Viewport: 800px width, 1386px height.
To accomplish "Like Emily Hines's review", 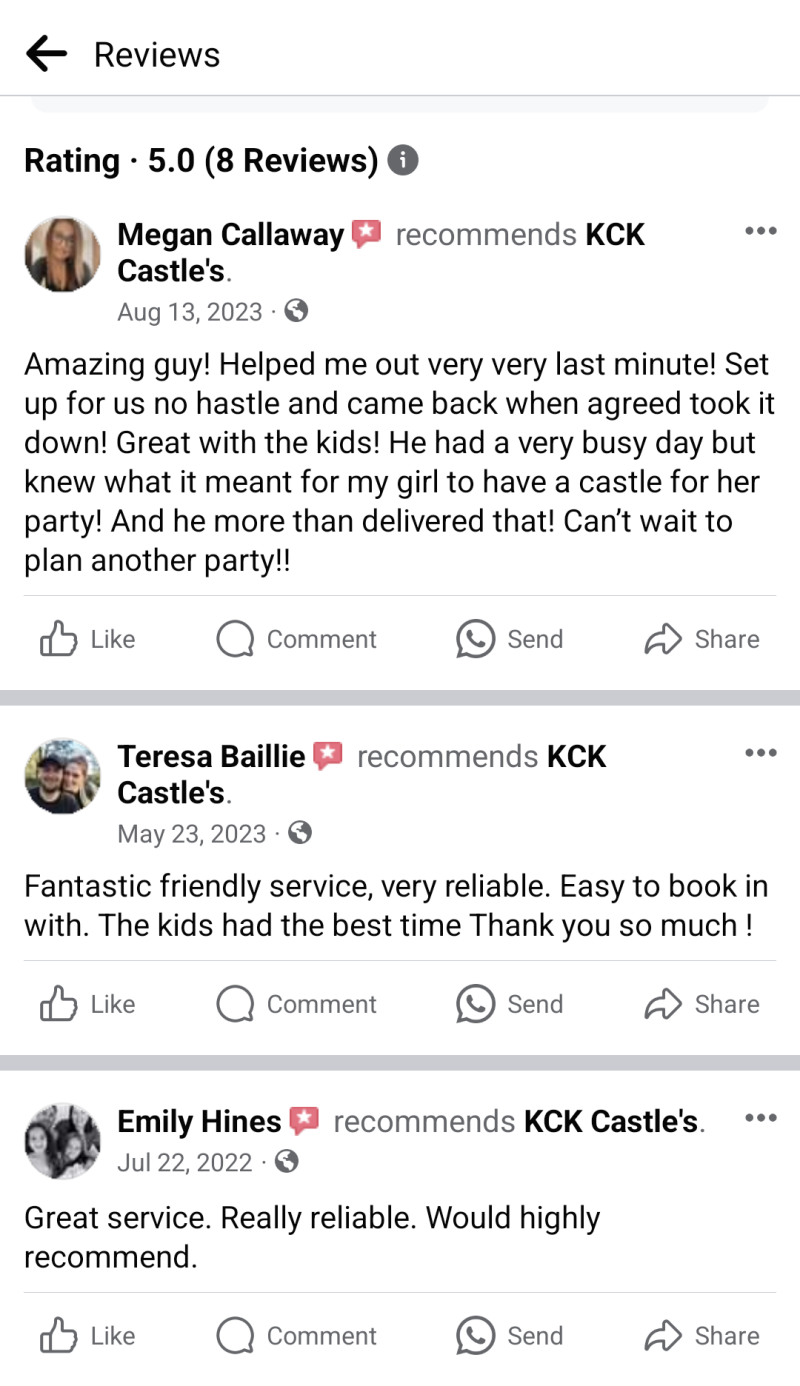I will pos(87,1336).
